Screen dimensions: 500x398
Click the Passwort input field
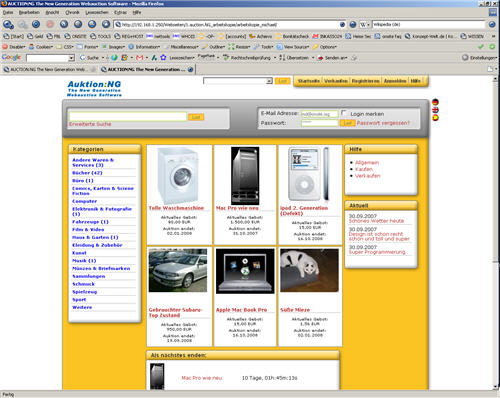320,123
